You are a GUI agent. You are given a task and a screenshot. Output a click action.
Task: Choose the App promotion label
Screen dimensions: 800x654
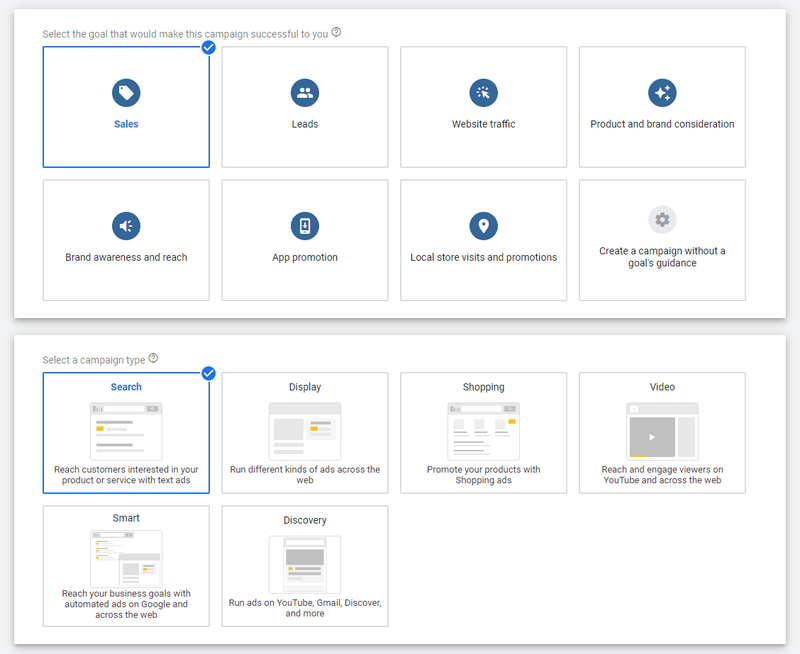(305, 257)
